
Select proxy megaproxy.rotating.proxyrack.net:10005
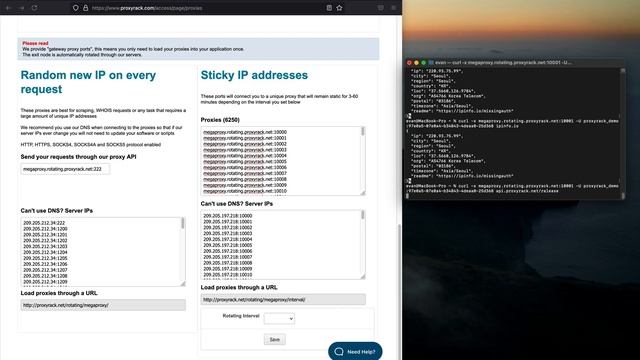click(x=245, y=162)
